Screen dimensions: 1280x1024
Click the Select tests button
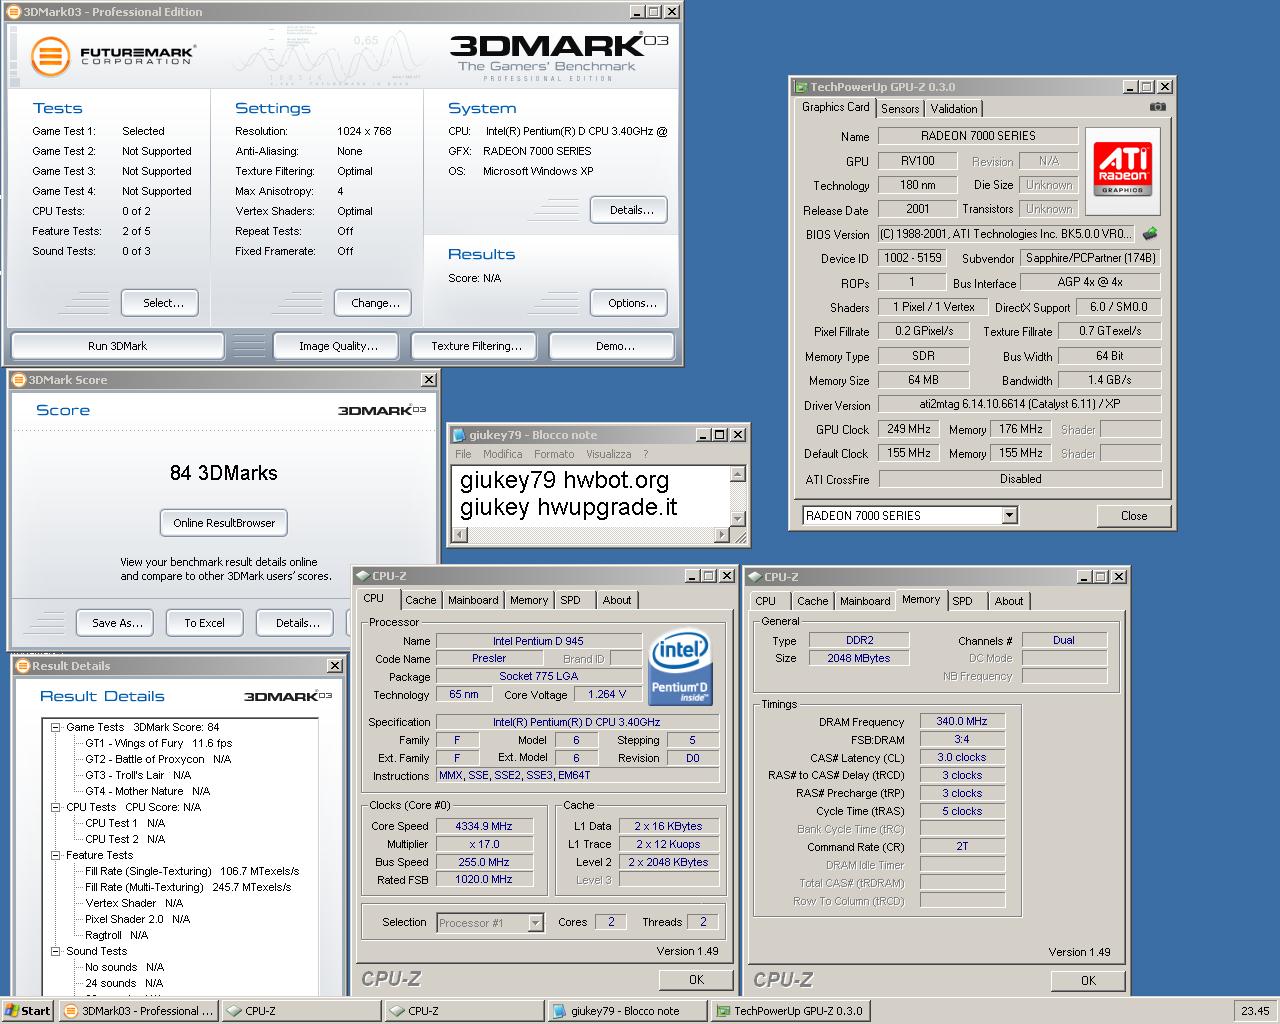160,303
